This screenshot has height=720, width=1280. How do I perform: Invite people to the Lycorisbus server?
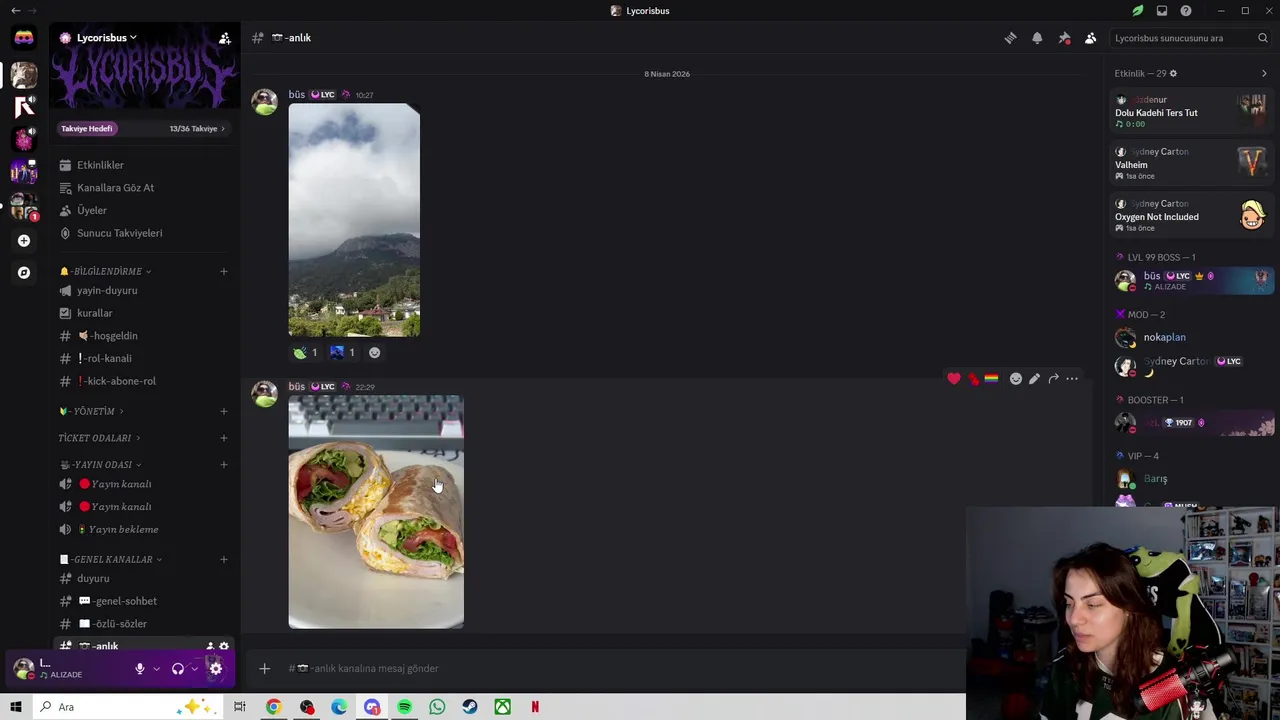(225, 38)
